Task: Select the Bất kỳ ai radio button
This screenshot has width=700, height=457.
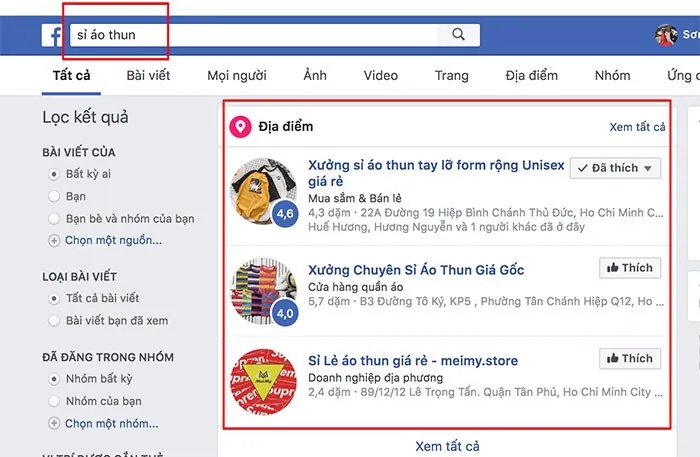Action: click(54, 174)
